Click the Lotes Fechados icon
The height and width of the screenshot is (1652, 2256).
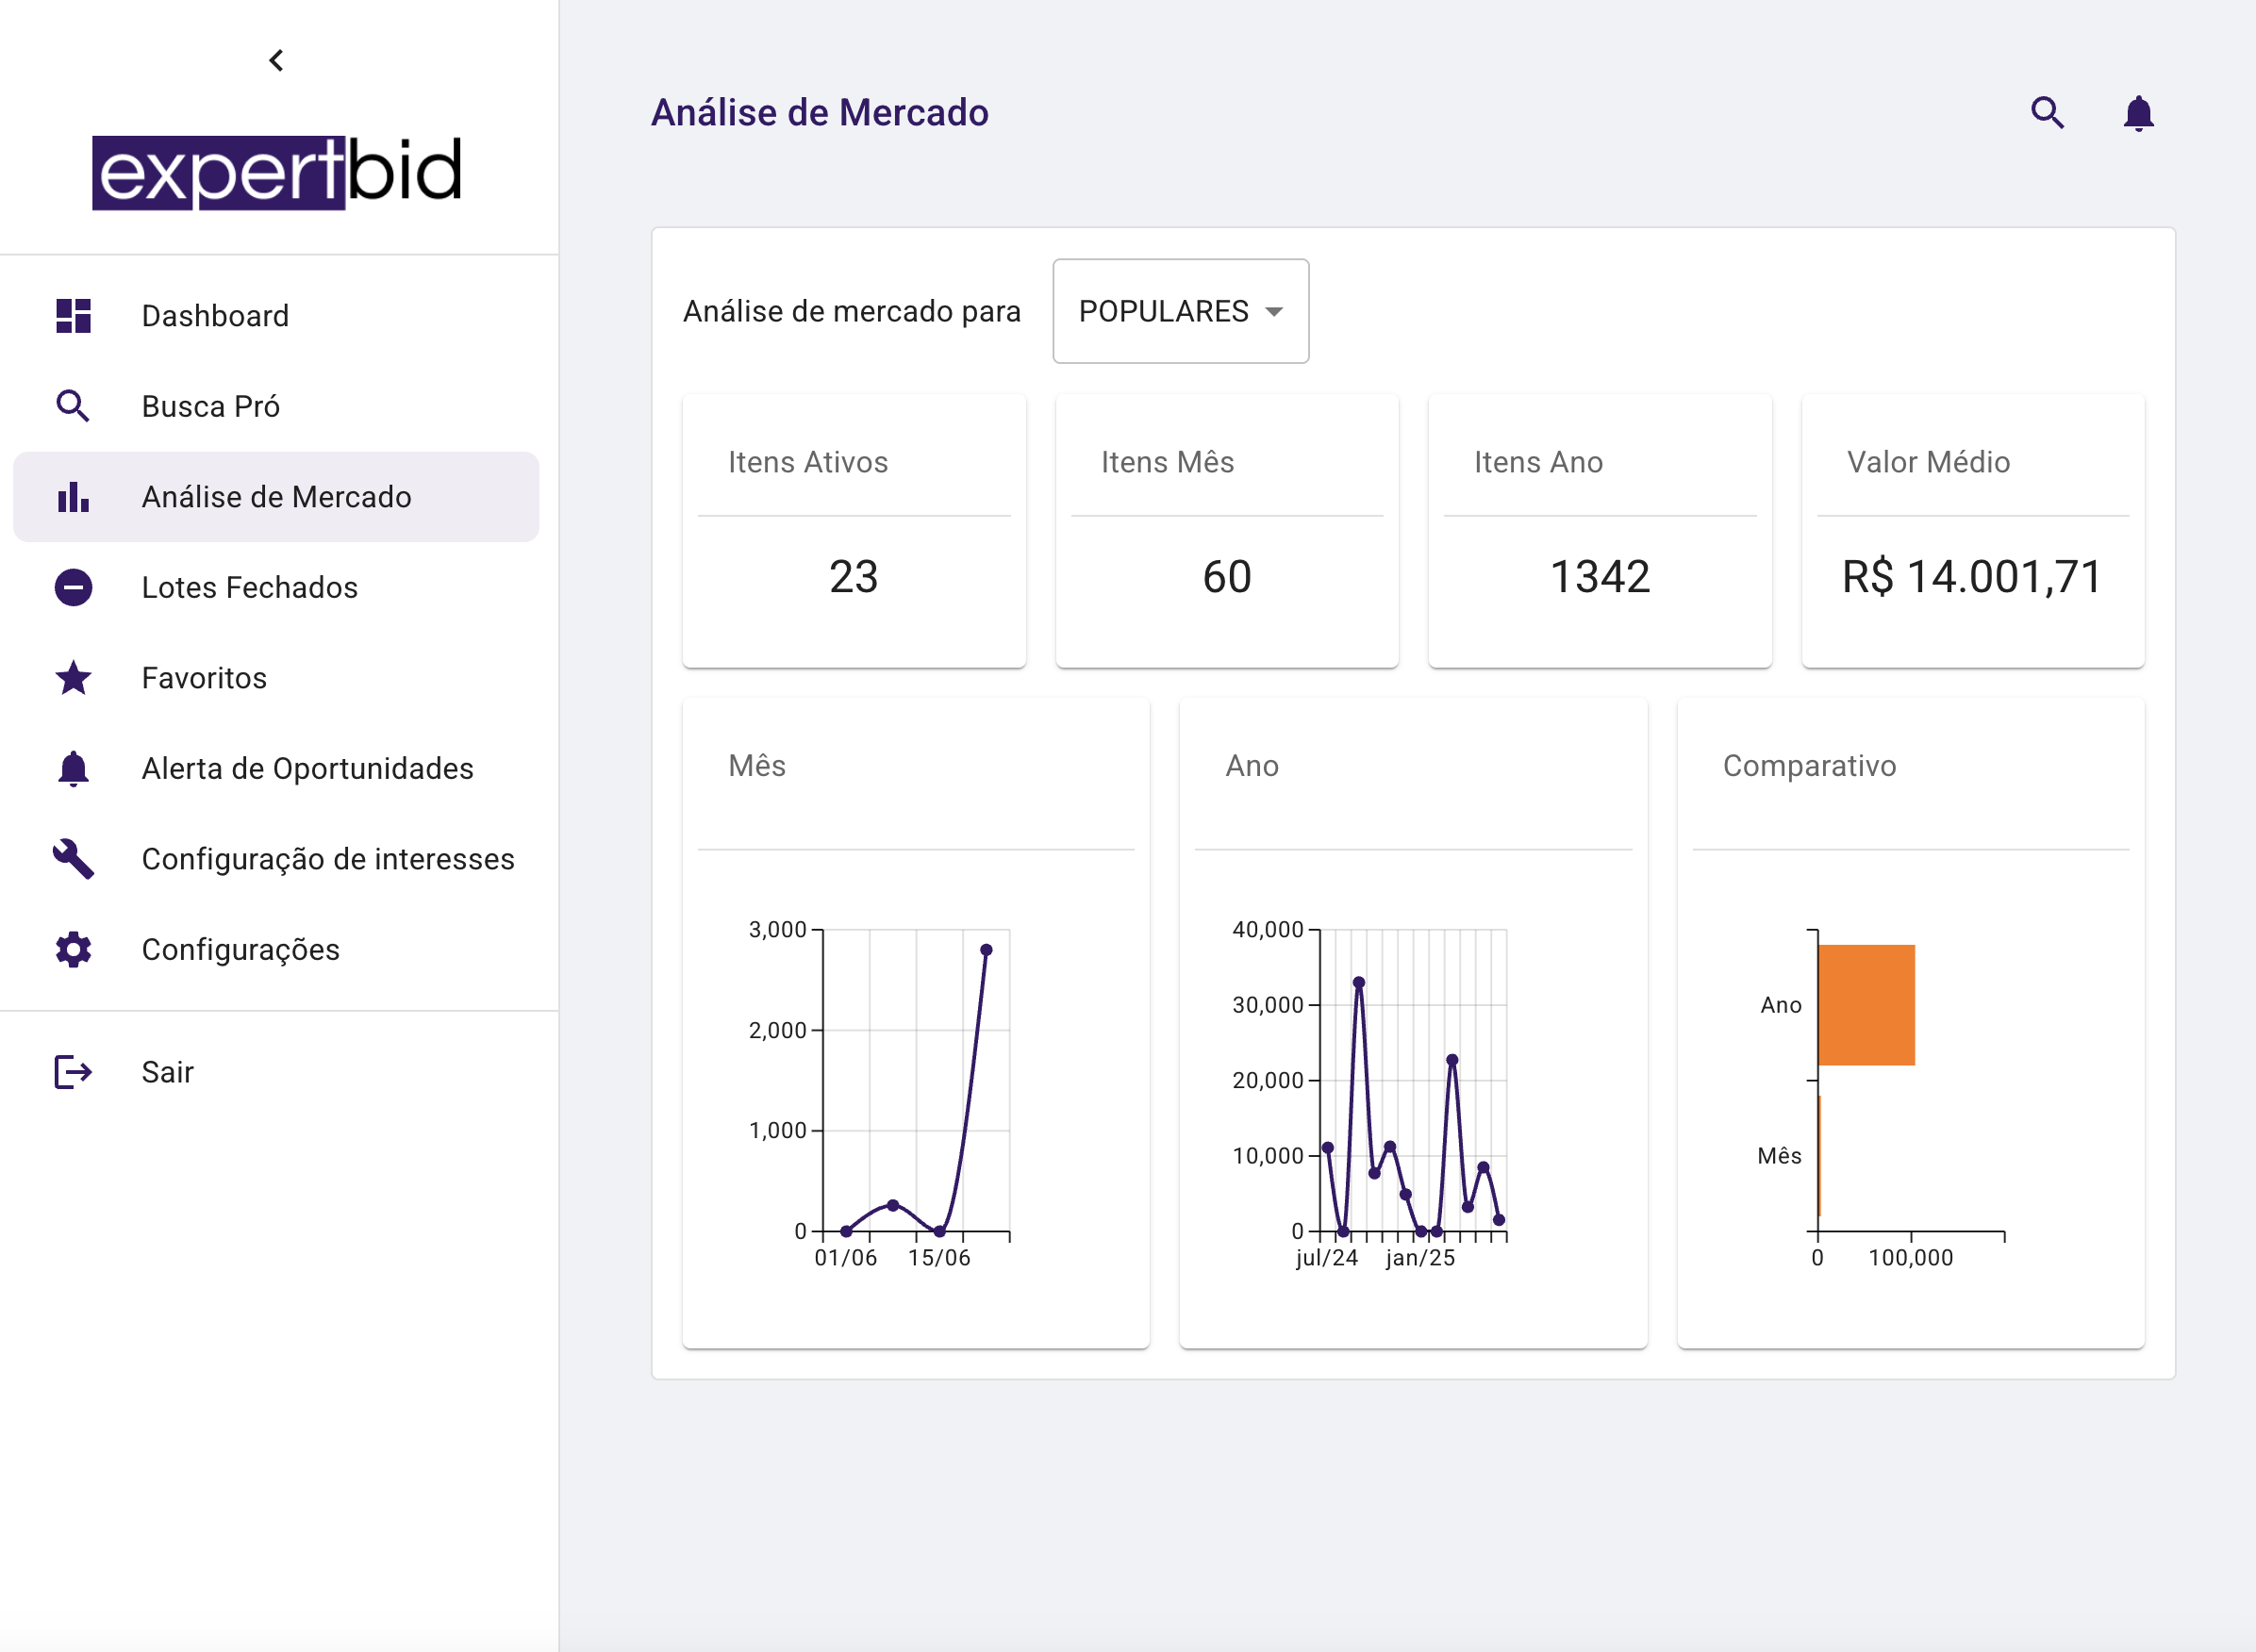pos(73,587)
